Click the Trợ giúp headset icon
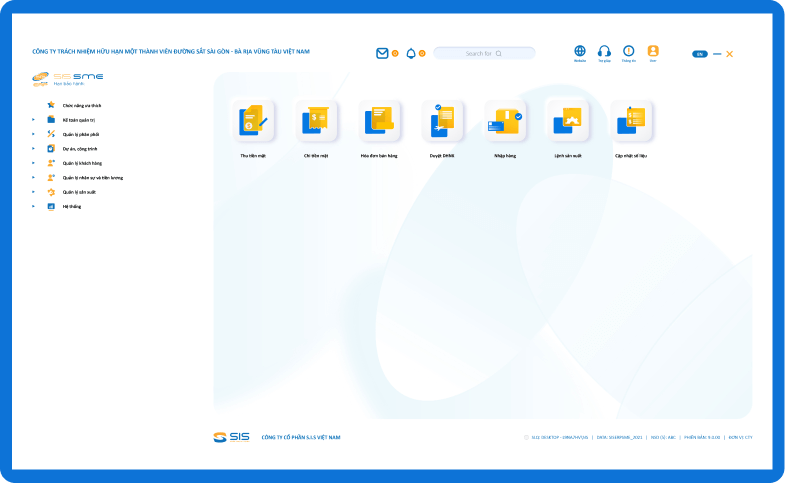This screenshot has width=785, height=484. [x=604, y=51]
